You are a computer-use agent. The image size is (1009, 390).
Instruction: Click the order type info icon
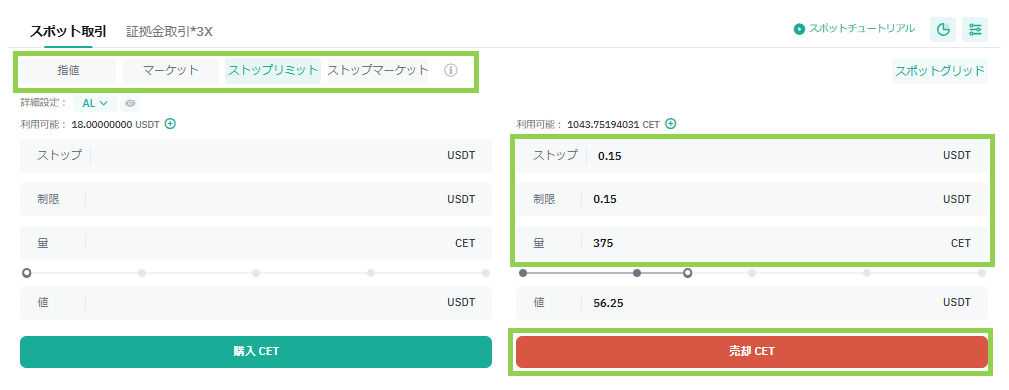pyautogui.click(x=451, y=71)
